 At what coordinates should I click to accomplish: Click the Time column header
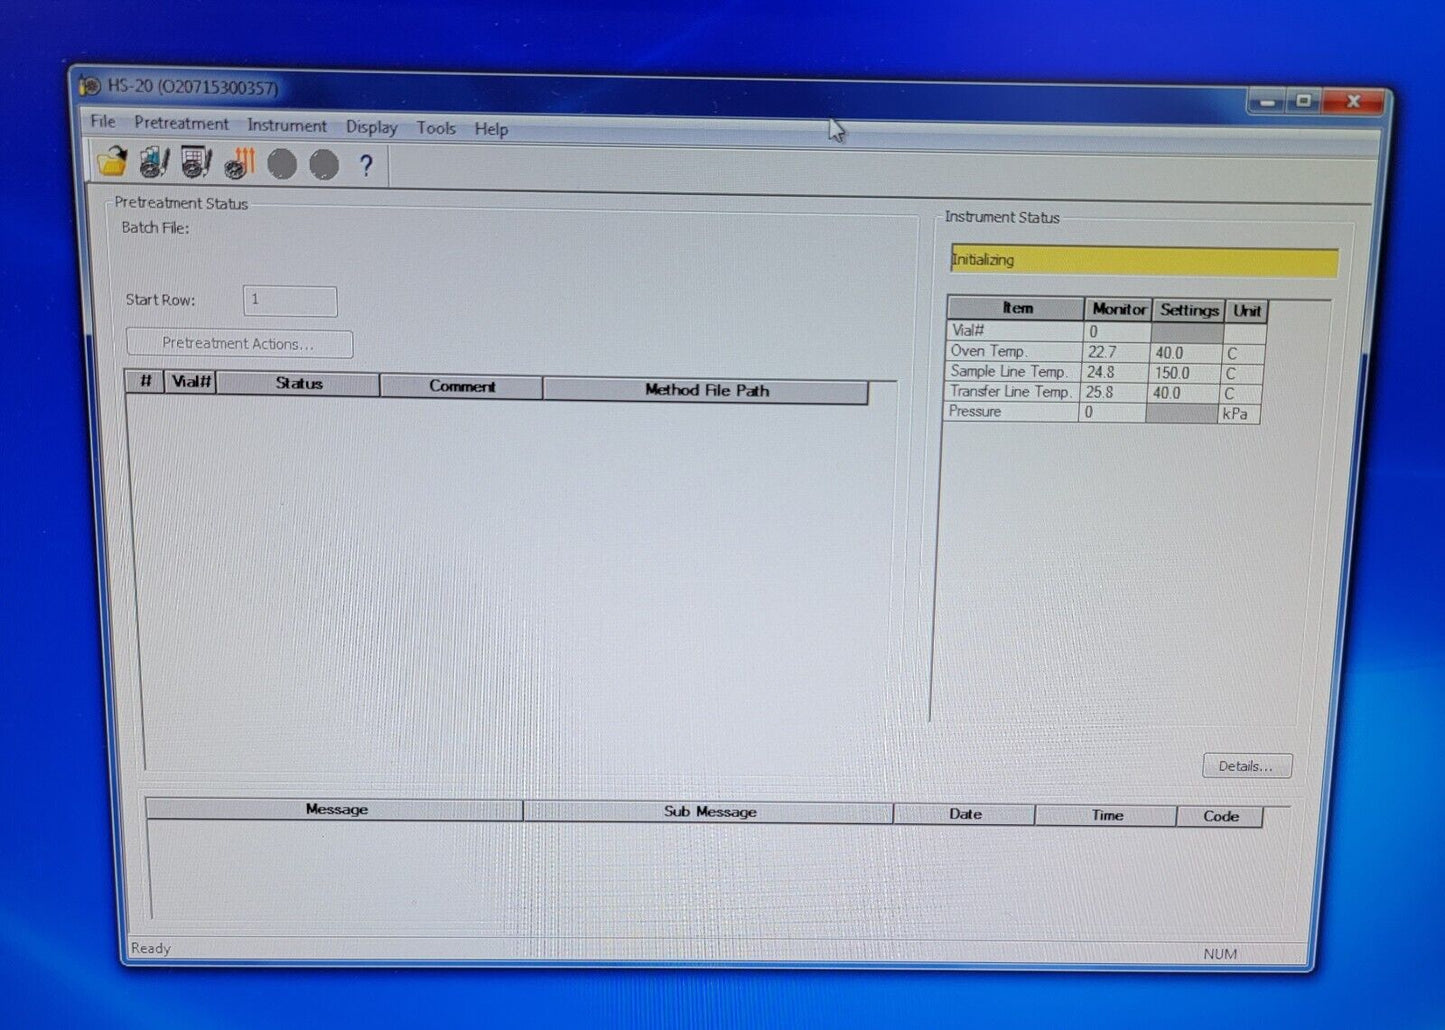(1107, 815)
